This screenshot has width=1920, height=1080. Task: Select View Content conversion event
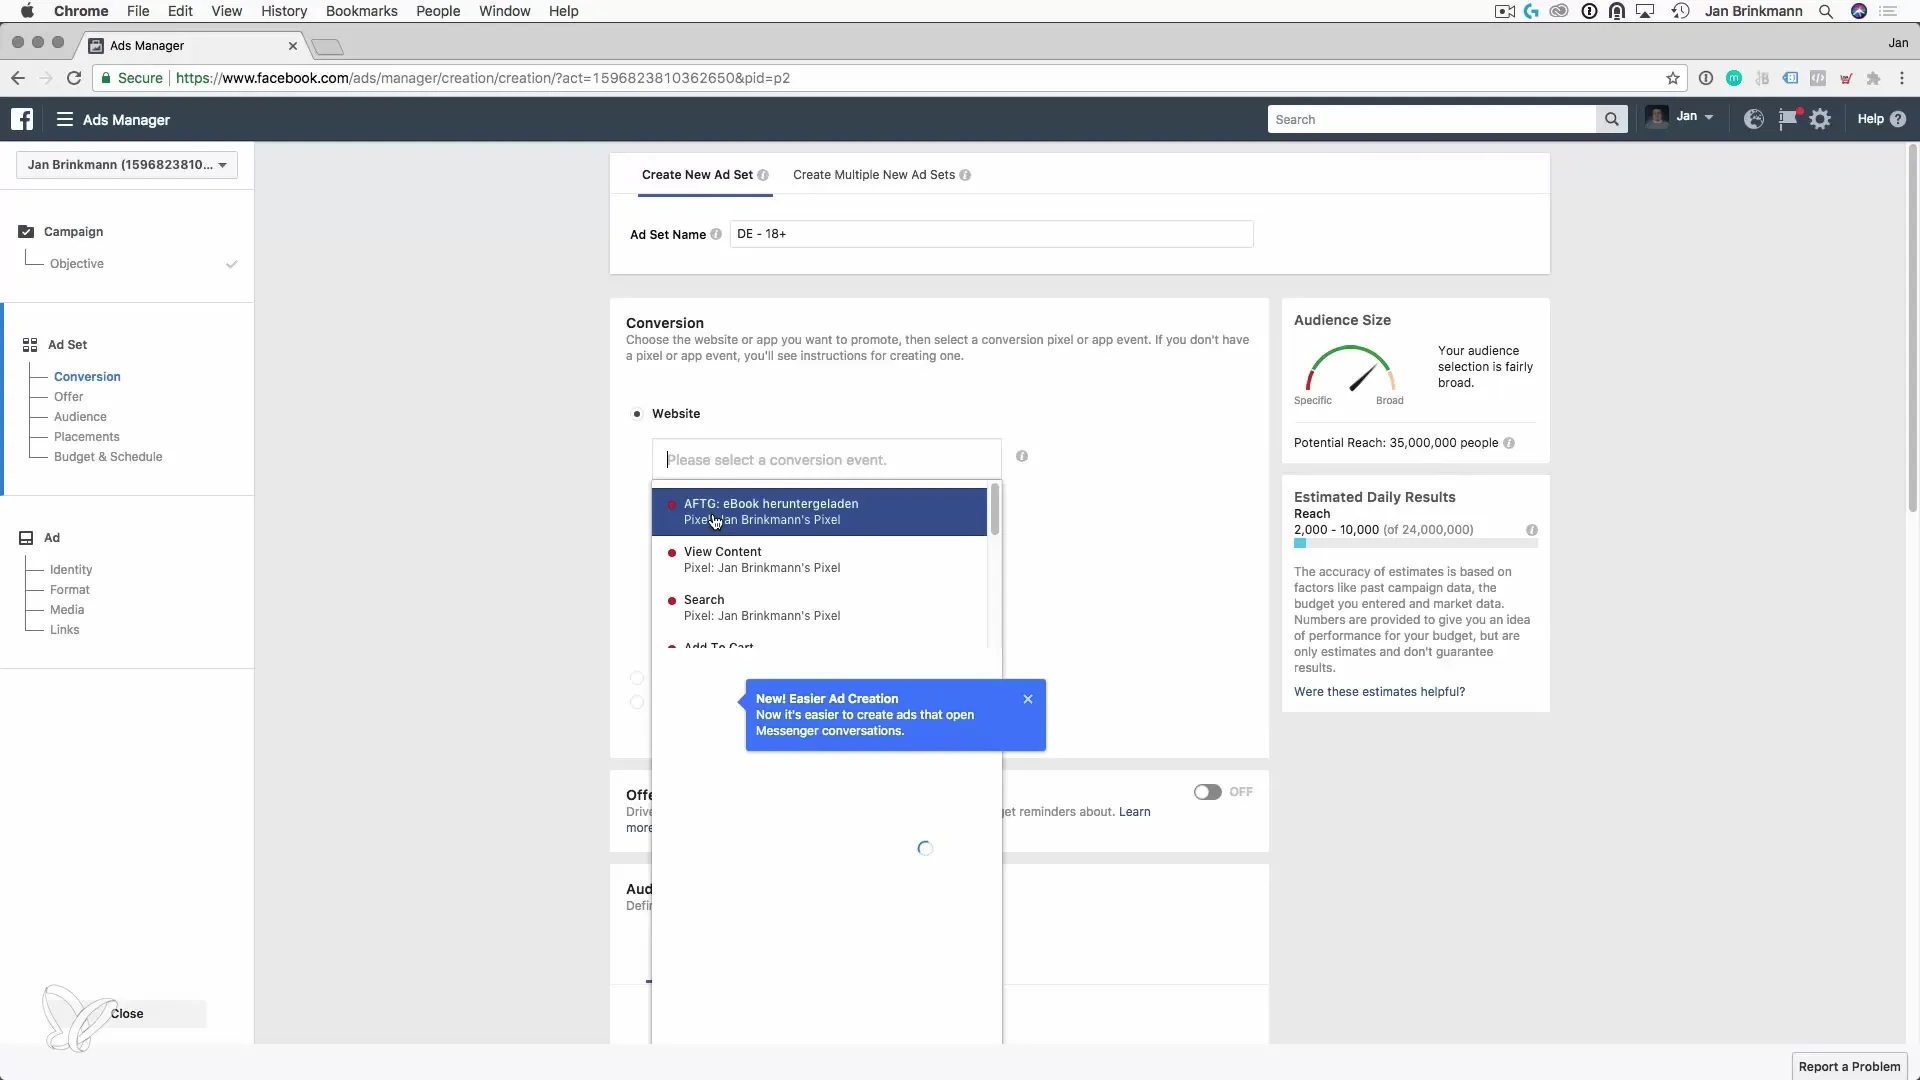pos(819,560)
